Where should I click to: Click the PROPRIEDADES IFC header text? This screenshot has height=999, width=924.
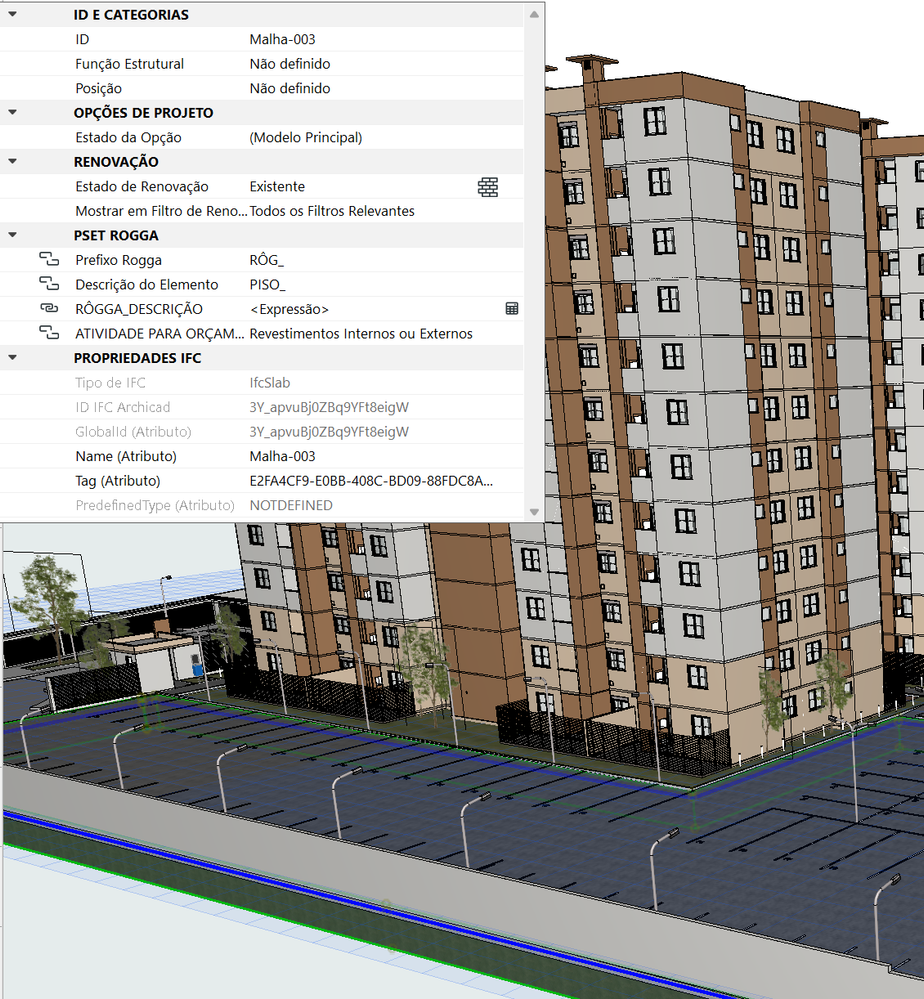point(138,358)
